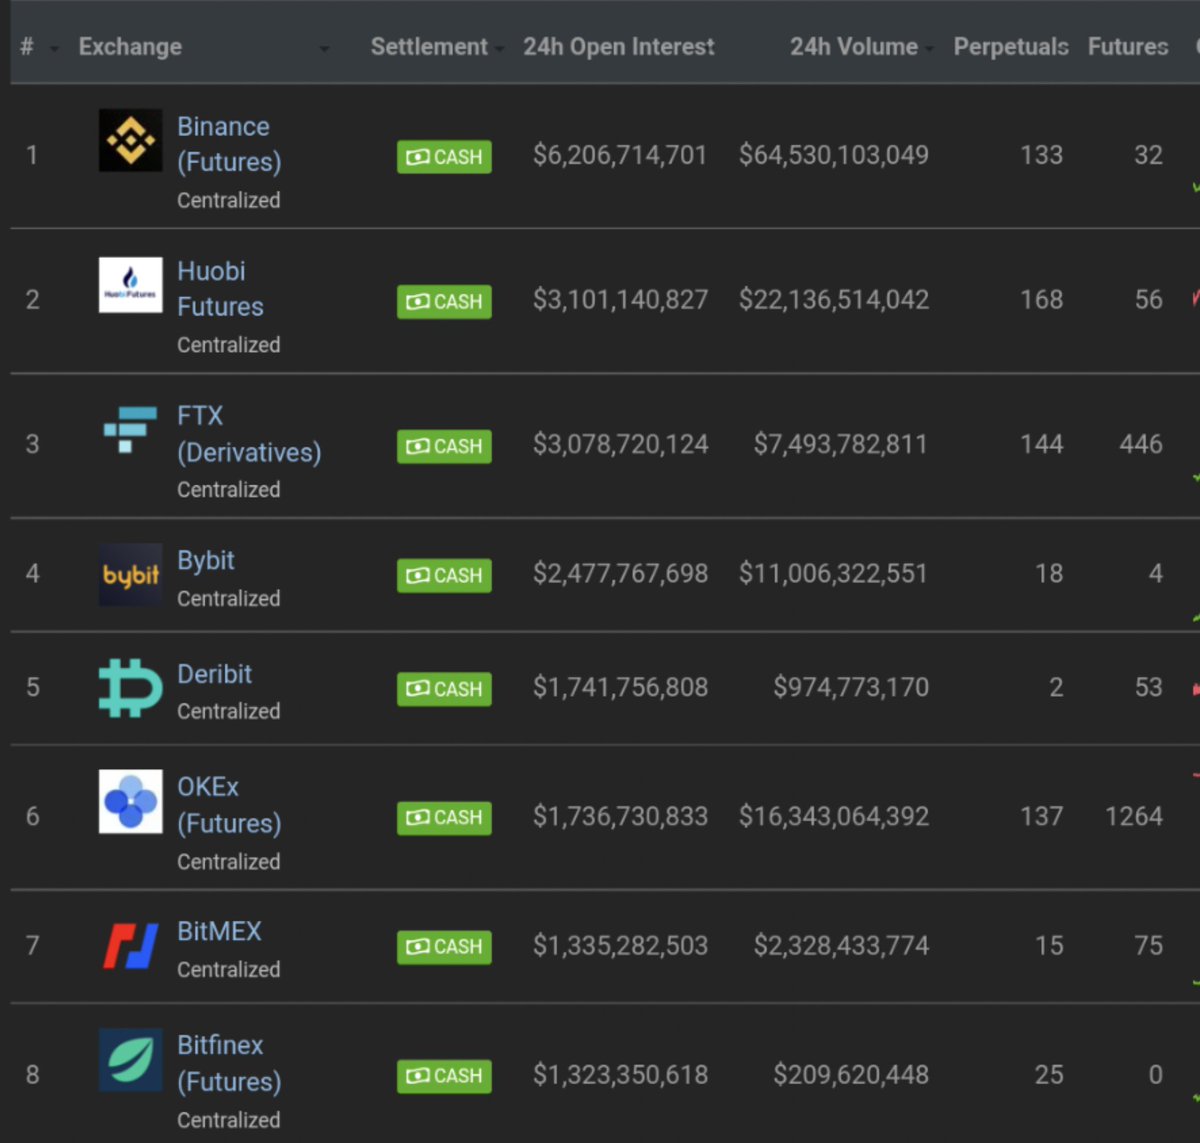The width and height of the screenshot is (1200, 1143).
Task: Sort by Perpetuals column header
Action: (1011, 47)
